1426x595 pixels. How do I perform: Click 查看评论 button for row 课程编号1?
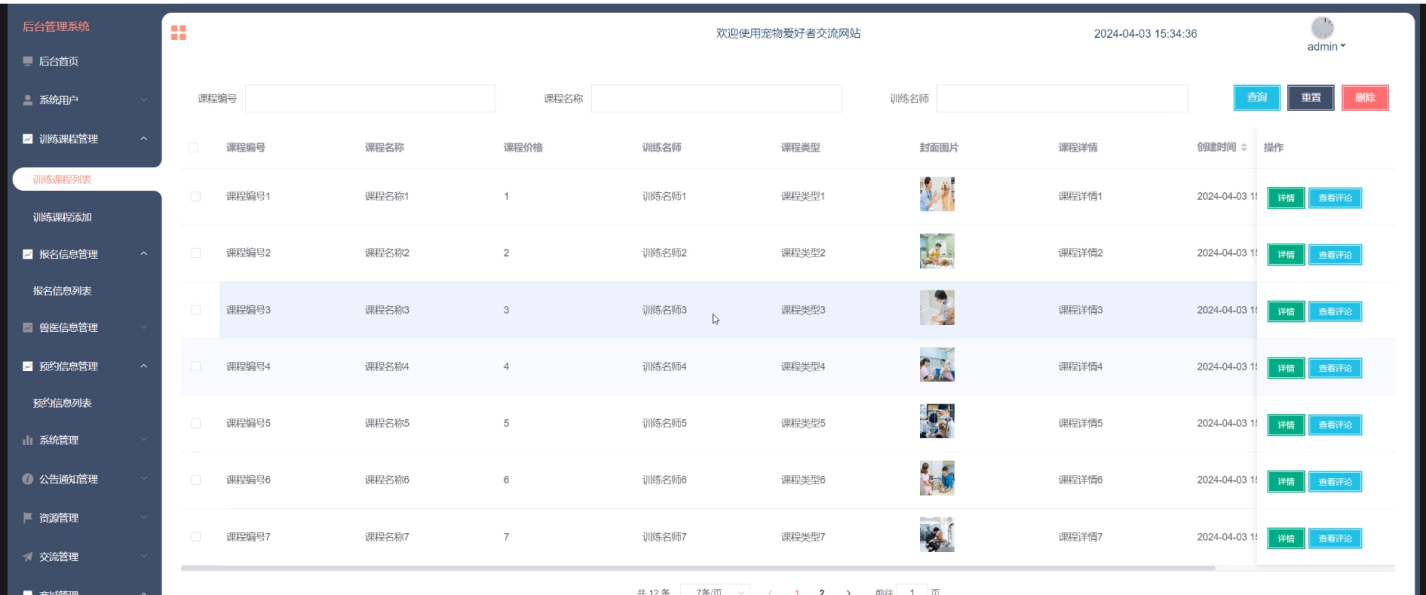[1335, 198]
